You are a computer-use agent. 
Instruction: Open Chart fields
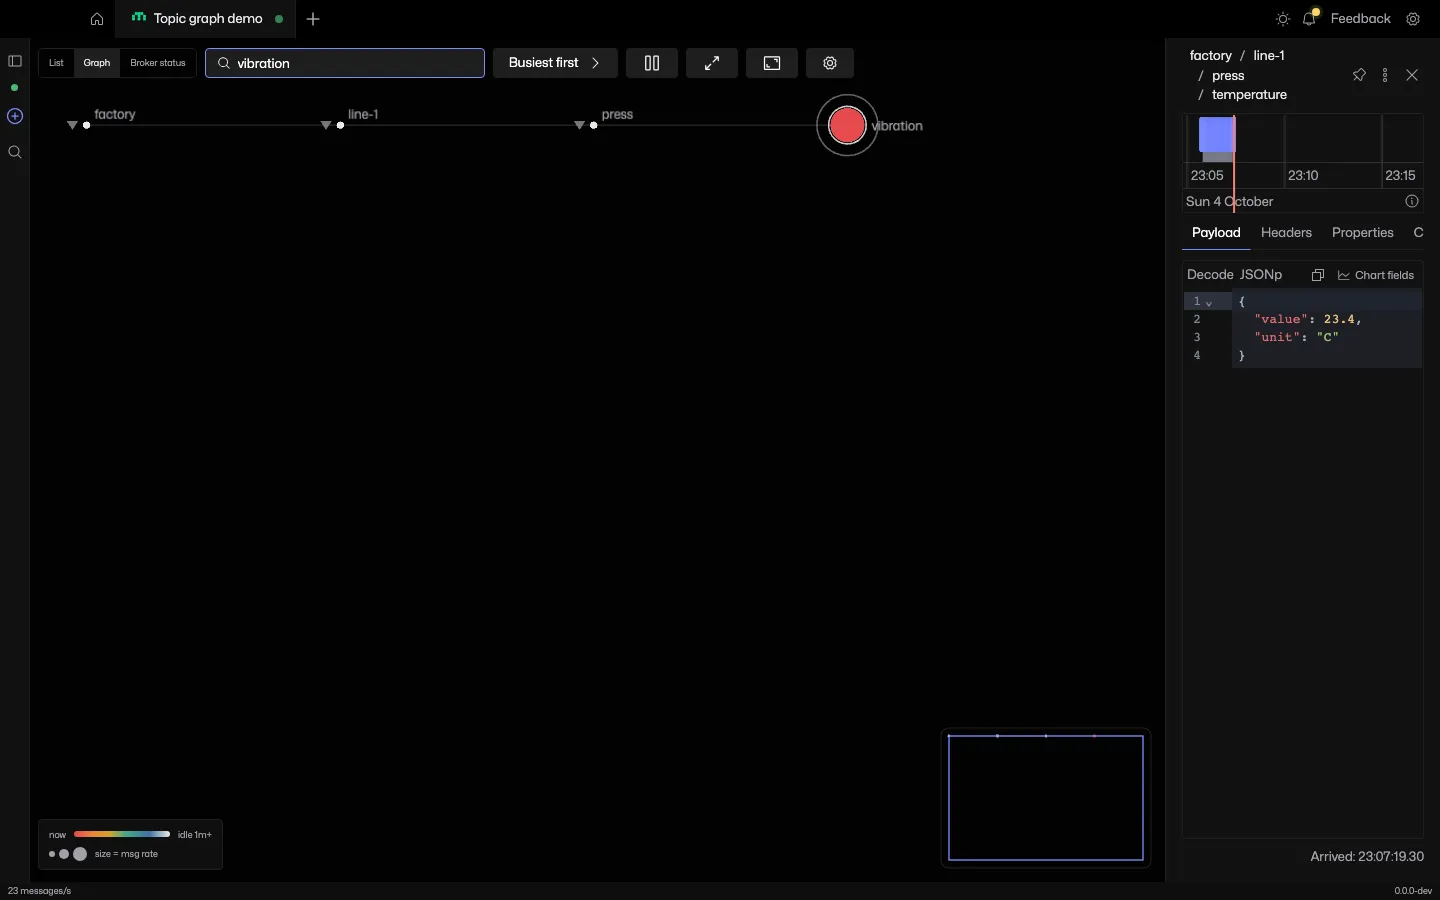click(1376, 275)
